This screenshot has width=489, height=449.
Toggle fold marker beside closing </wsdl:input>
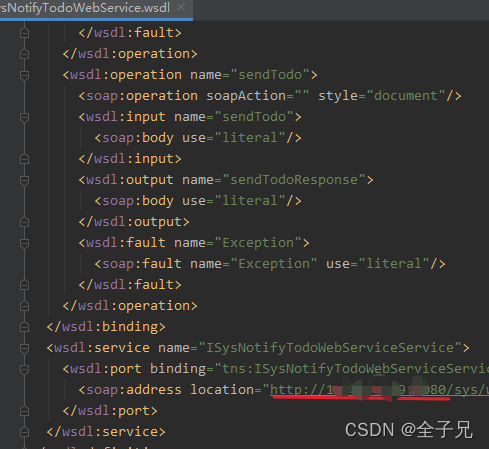point(24,159)
